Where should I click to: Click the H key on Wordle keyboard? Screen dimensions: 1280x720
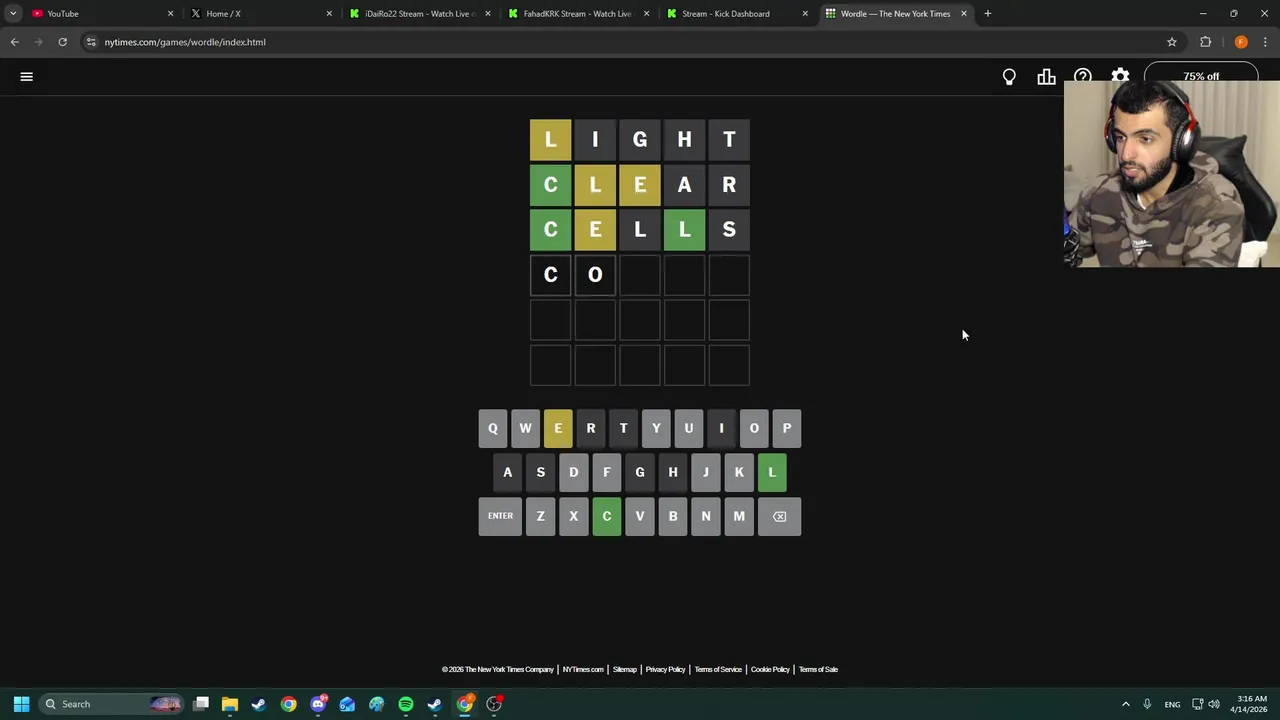coord(673,472)
